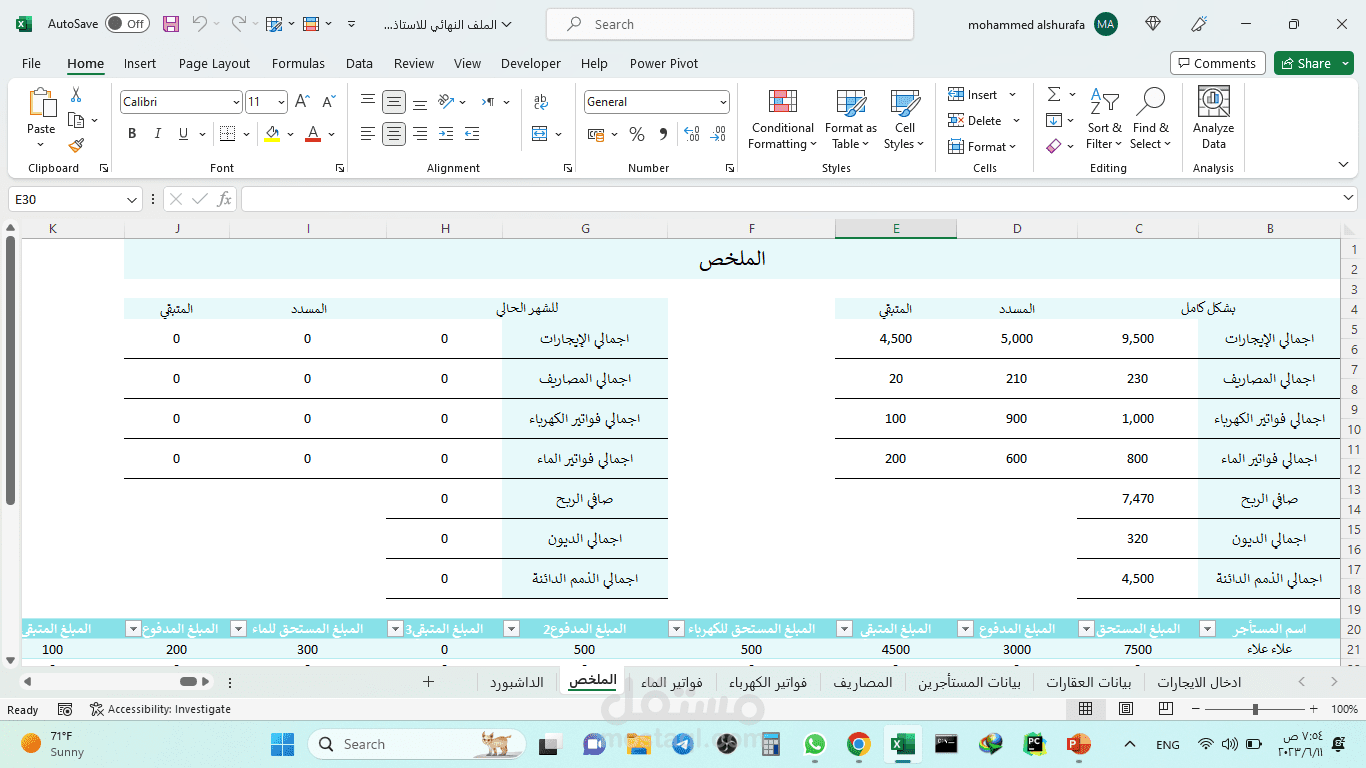Open filter dropdown for المبلغ المدفوع2 column

[510, 629]
